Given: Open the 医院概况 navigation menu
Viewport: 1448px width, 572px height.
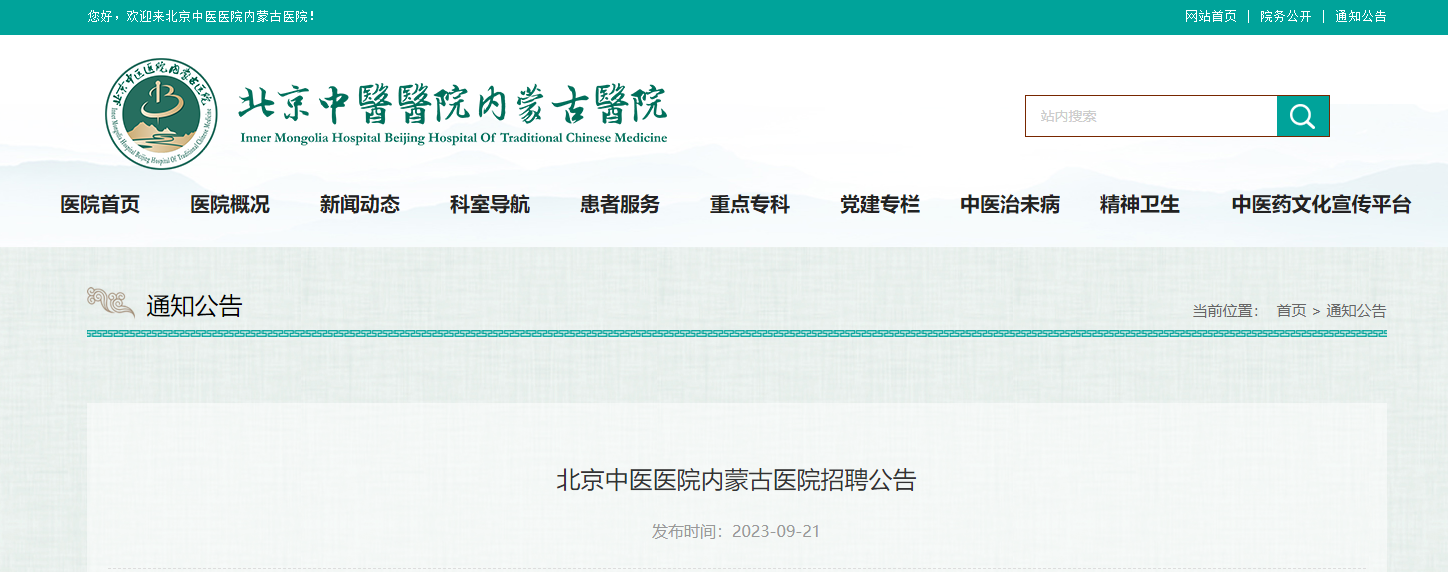Looking at the screenshot, I should (230, 205).
